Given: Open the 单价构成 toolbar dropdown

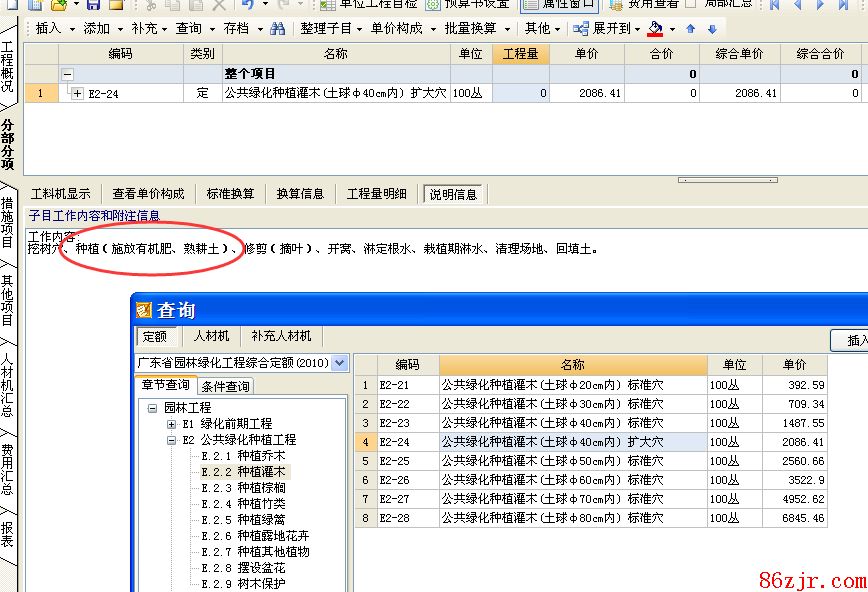Looking at the screenshot, I should (x=402, y=29).
